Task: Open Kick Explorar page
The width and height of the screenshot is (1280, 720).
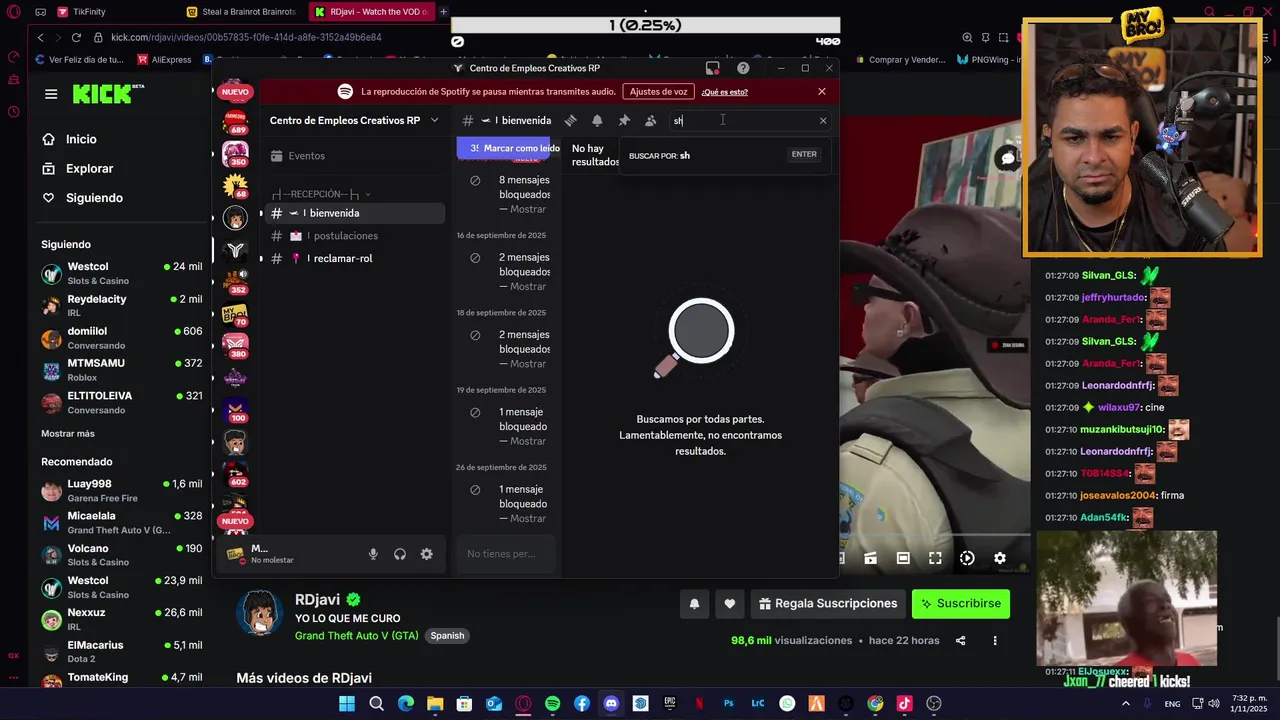Action: pos(89,168)
